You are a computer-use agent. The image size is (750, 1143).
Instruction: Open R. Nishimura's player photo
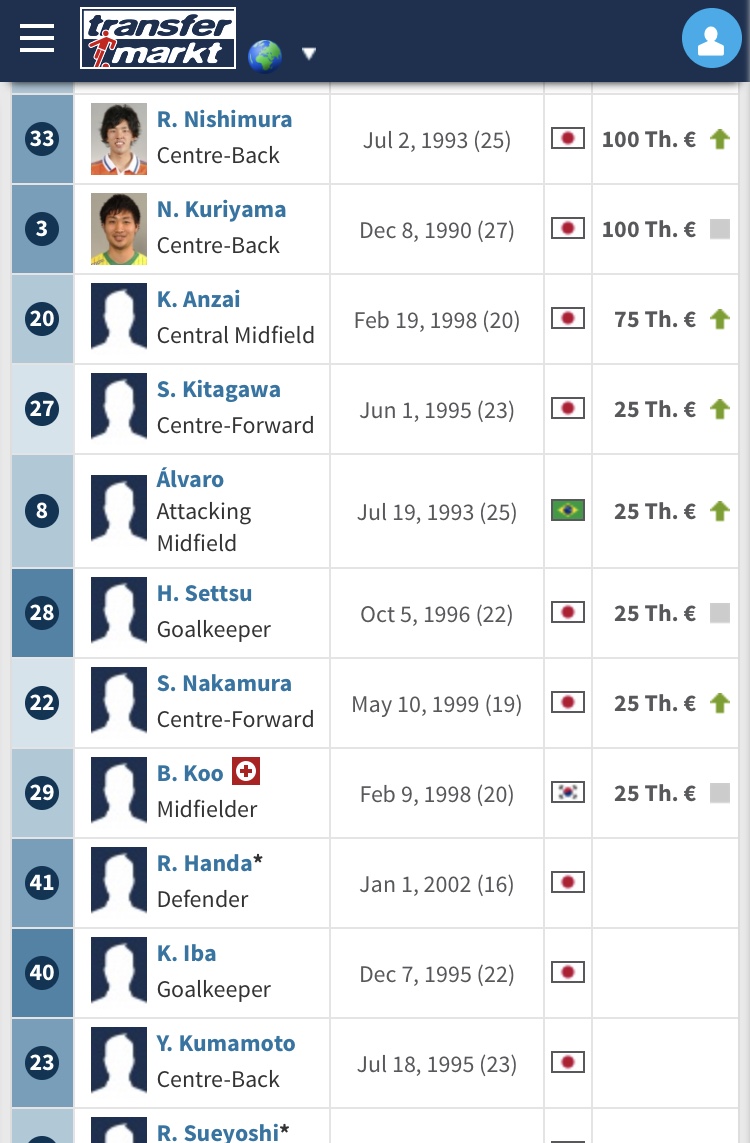(119, 139)
